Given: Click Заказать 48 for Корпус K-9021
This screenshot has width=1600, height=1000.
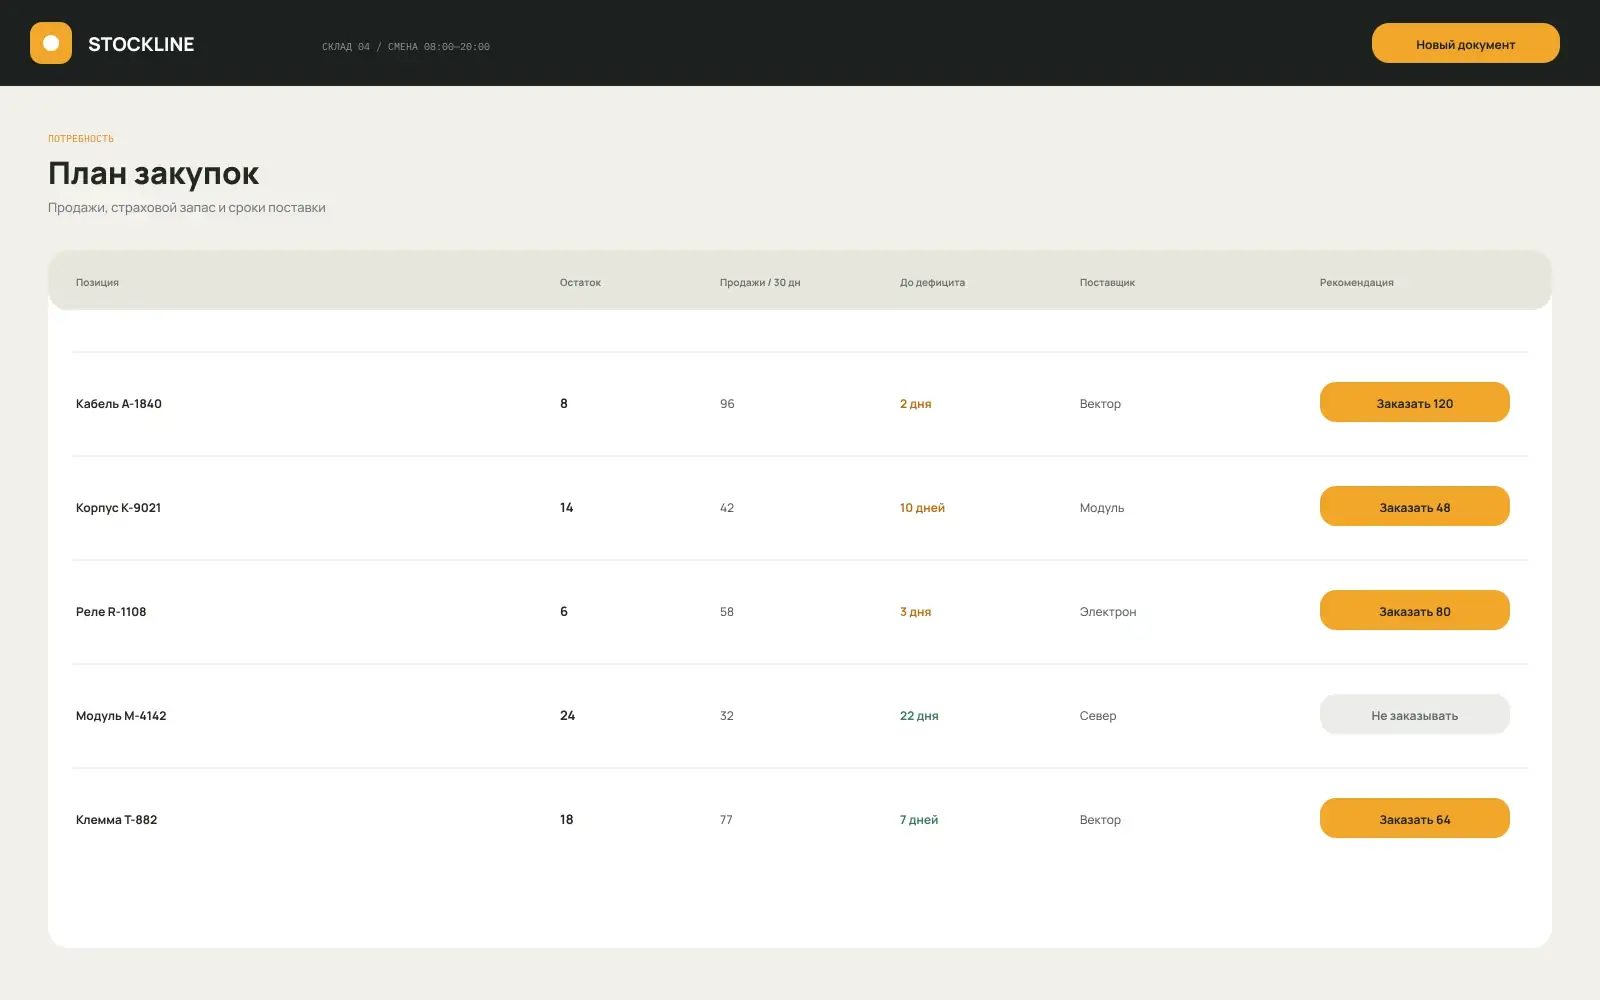Looking at the screenshot, I should [1414, 506].
